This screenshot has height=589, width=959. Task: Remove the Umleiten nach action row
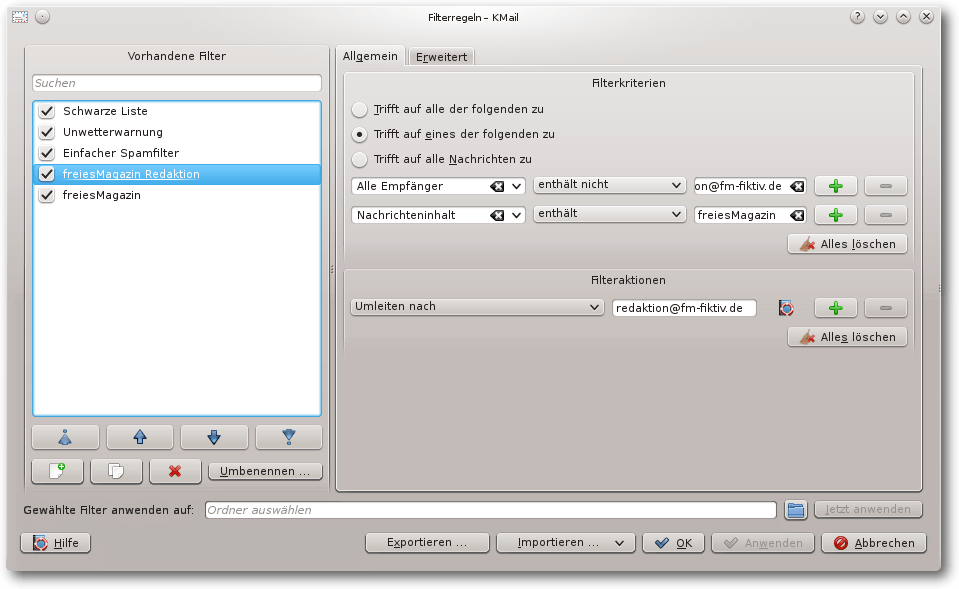[x=886, y=308]
